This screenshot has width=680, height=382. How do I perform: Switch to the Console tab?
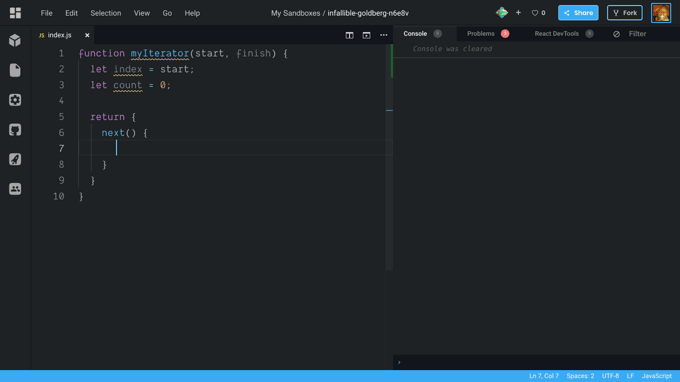click(x=415, y=34)
